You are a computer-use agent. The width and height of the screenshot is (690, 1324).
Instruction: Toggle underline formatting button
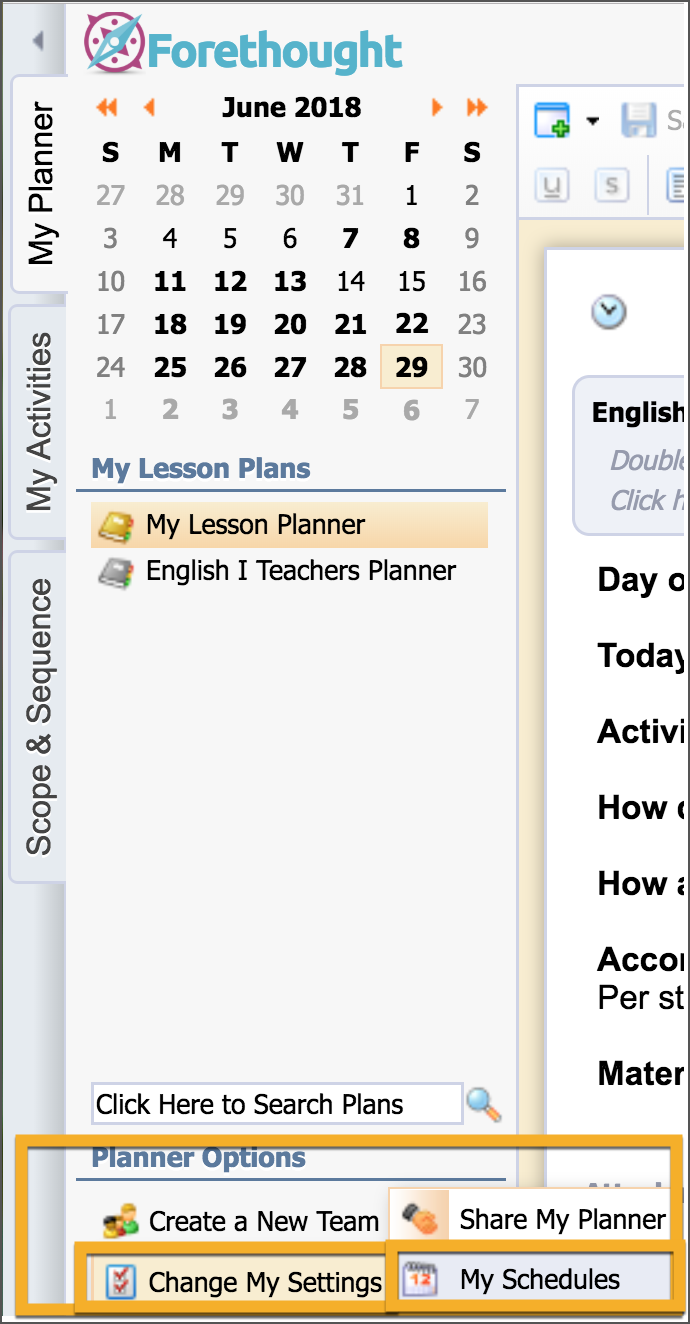click(551, 185)
